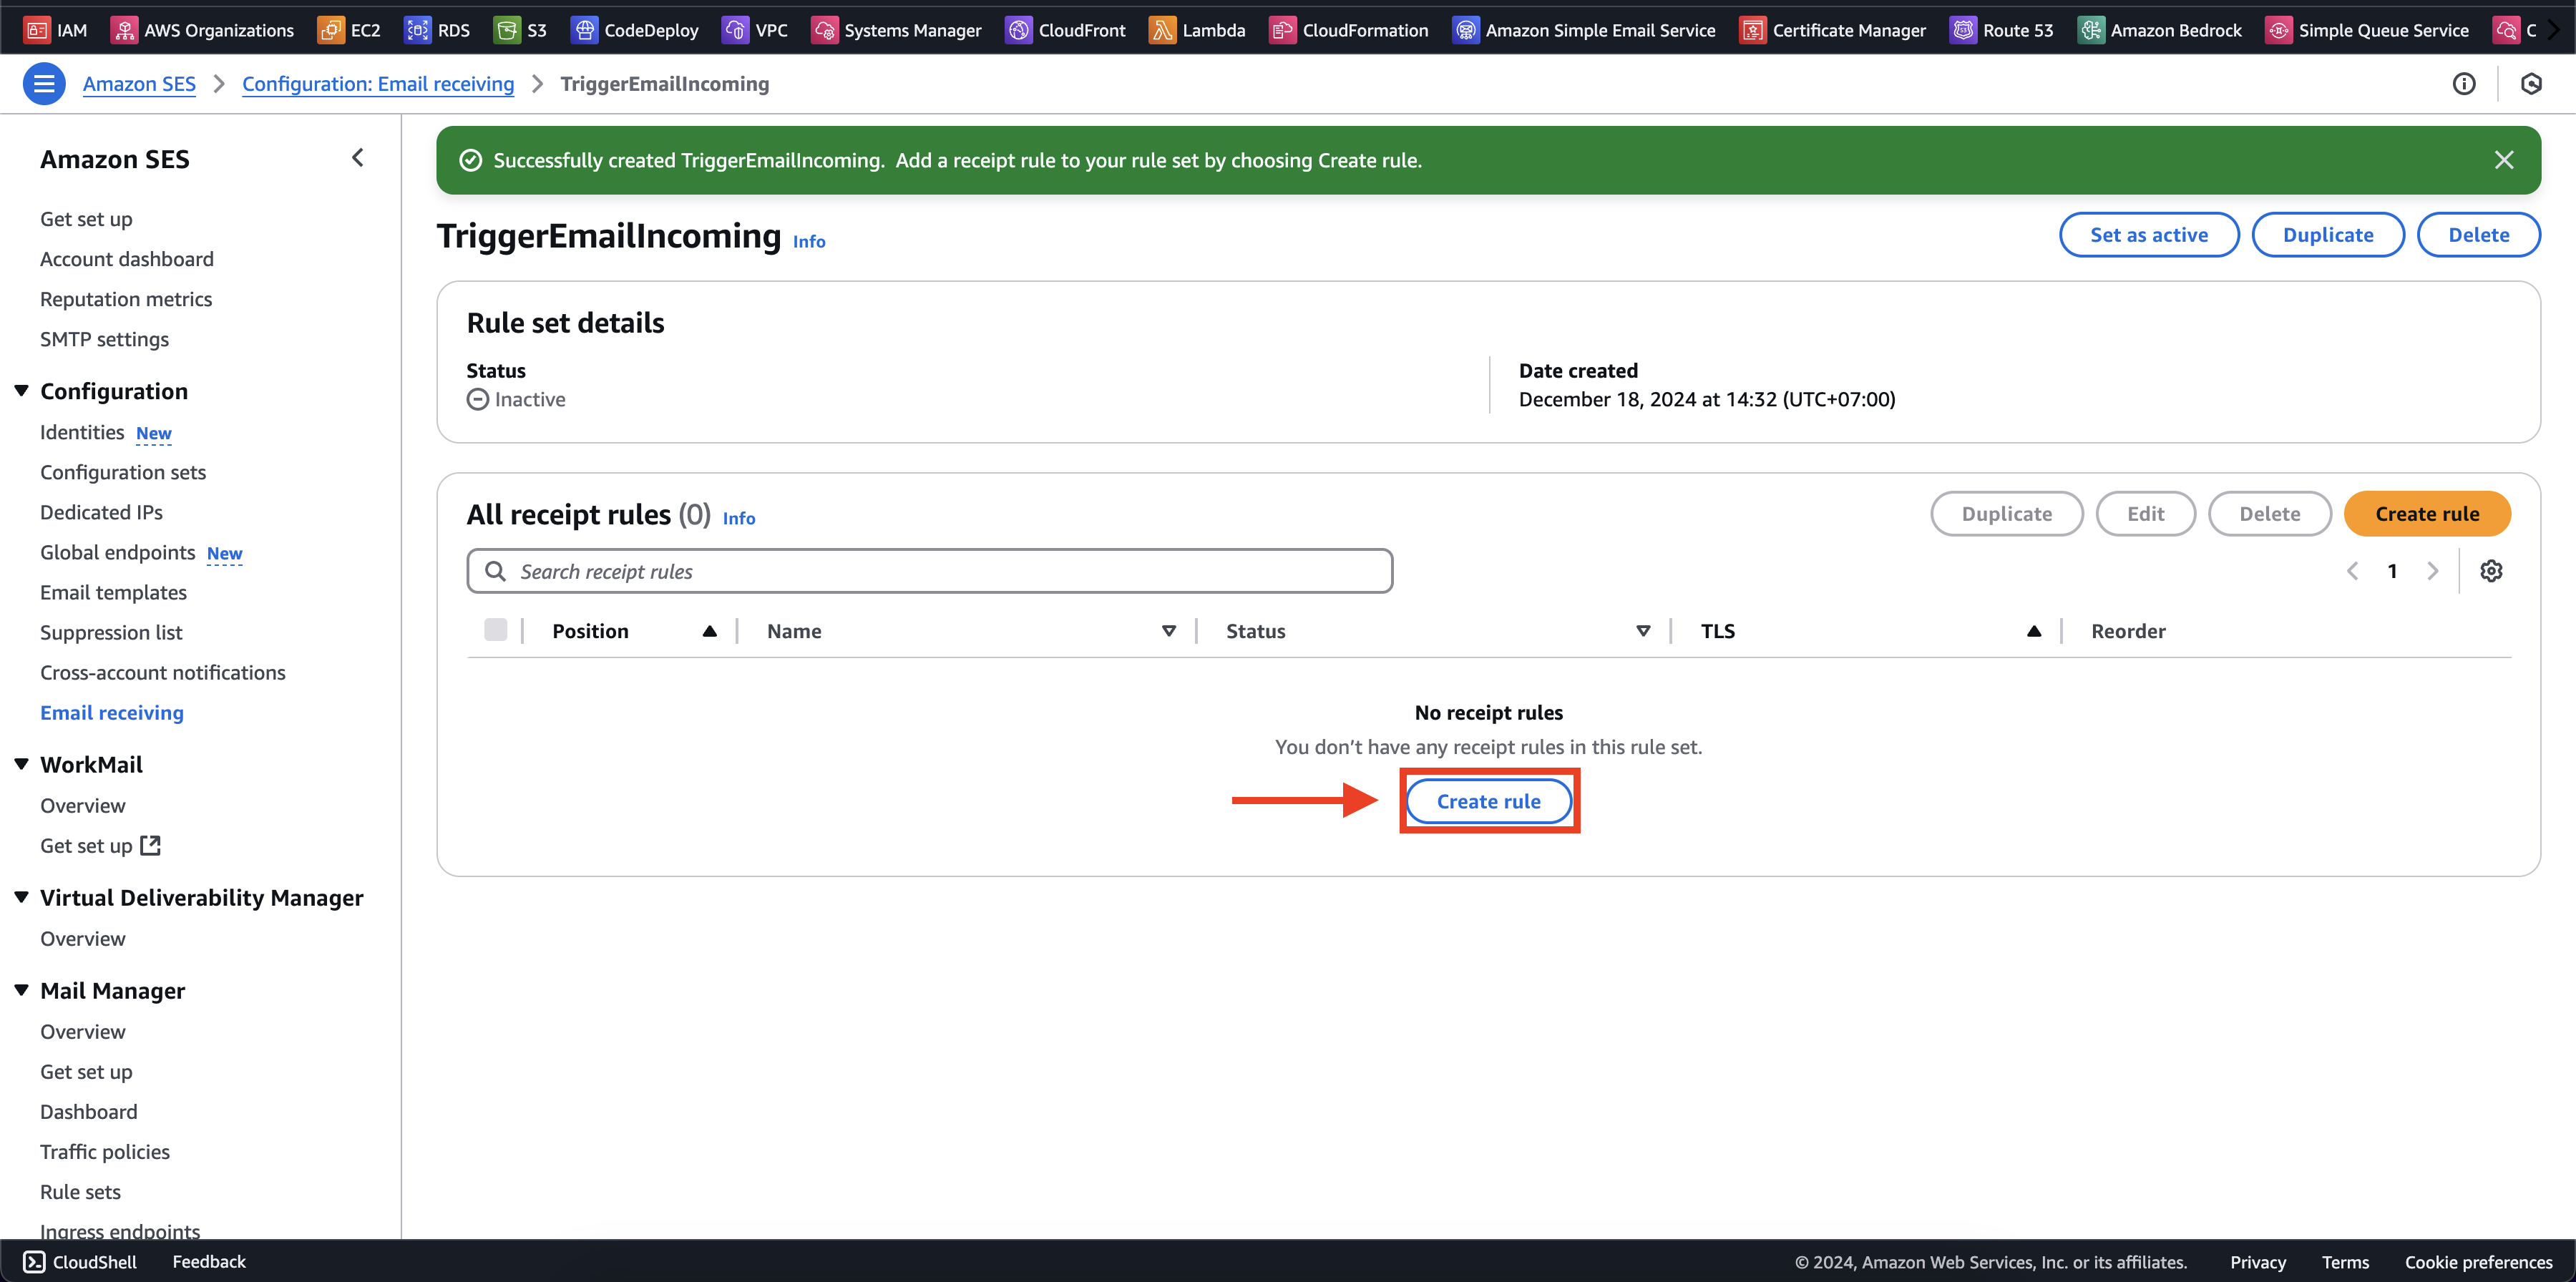Collapse the Amazon SES side navigation
Image resolution: width=2576 pixels, height=1282 pixels.
358,158
